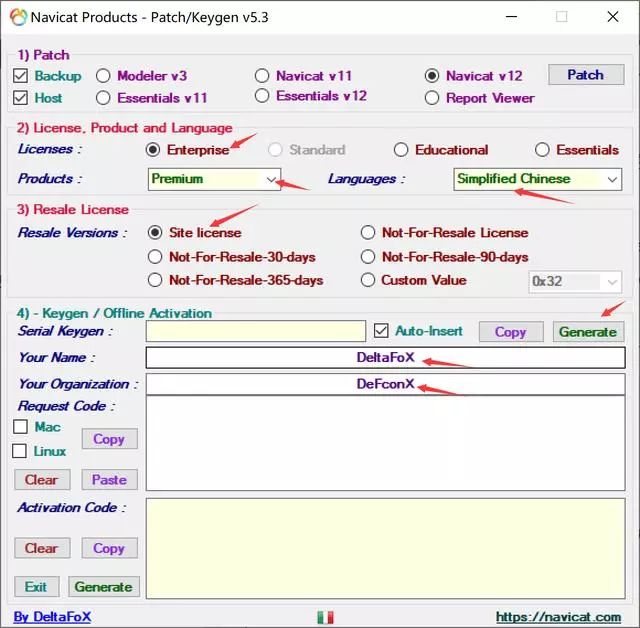
Task: Click Clear button under Activation Code
Action: [x=42, y=548]
